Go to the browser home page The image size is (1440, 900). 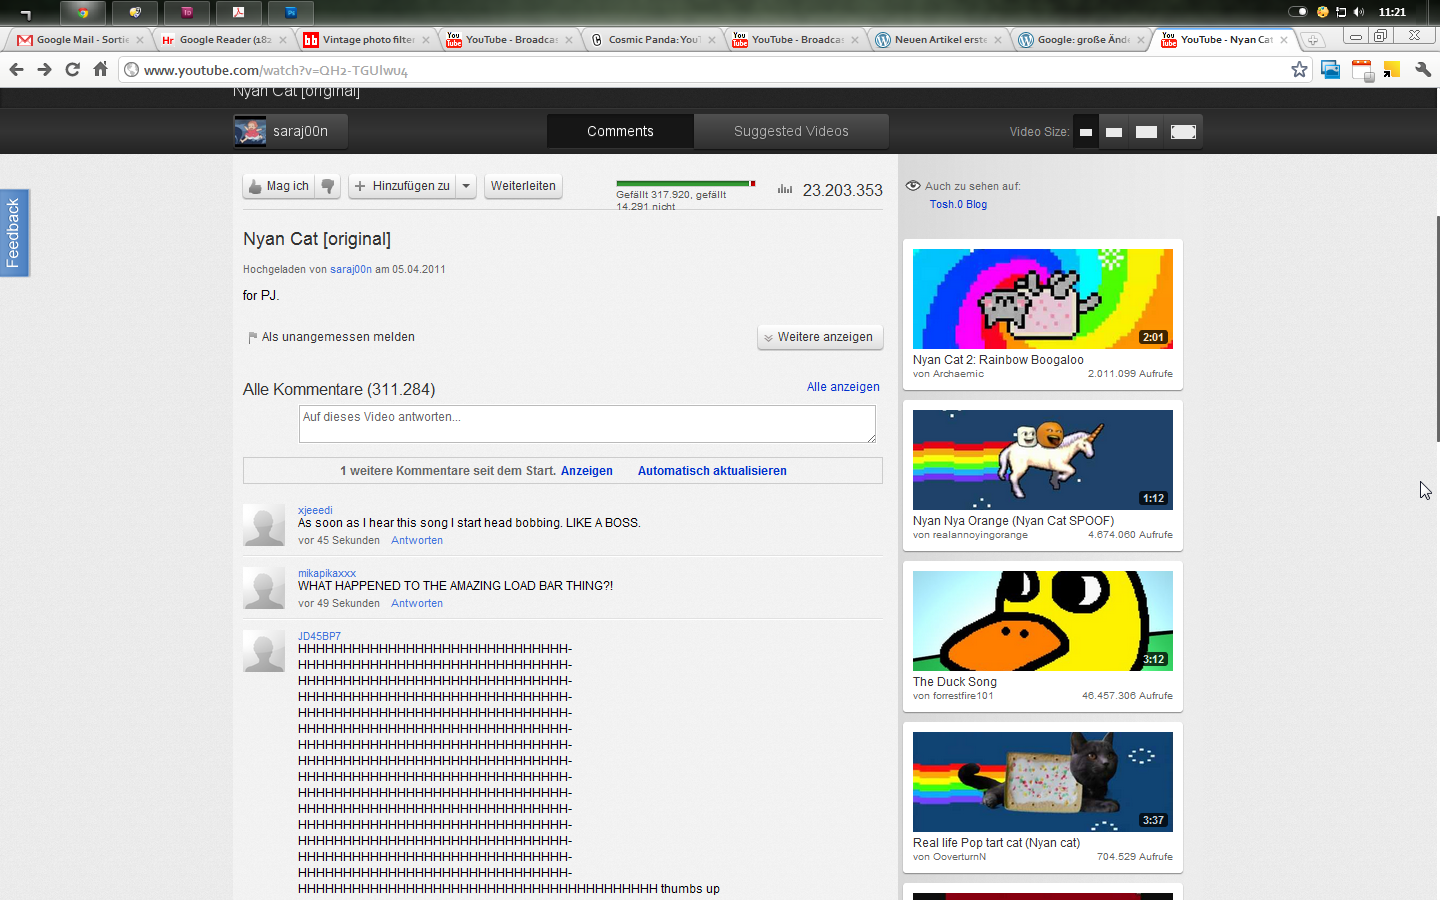tap(100, 69)
